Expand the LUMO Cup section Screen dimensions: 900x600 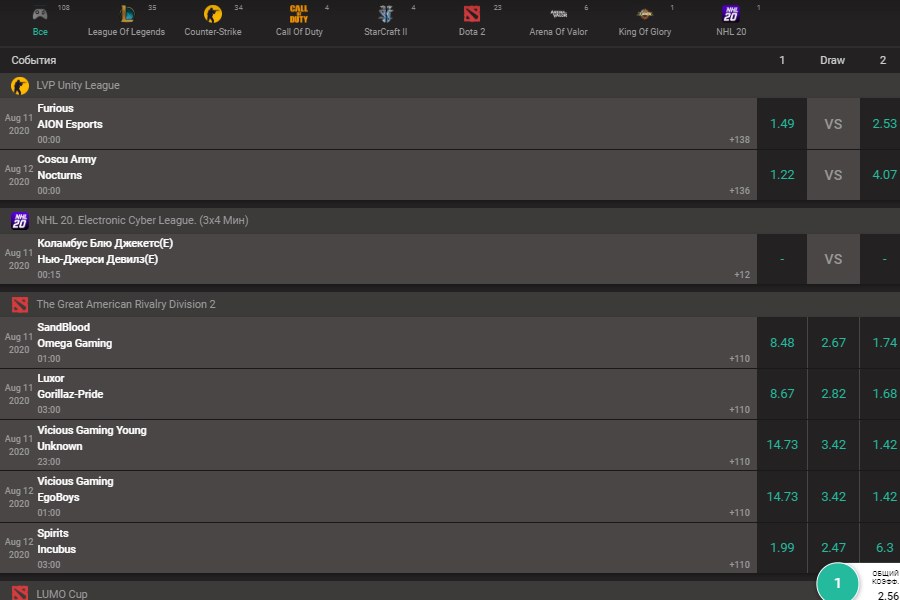pos(62,594)
